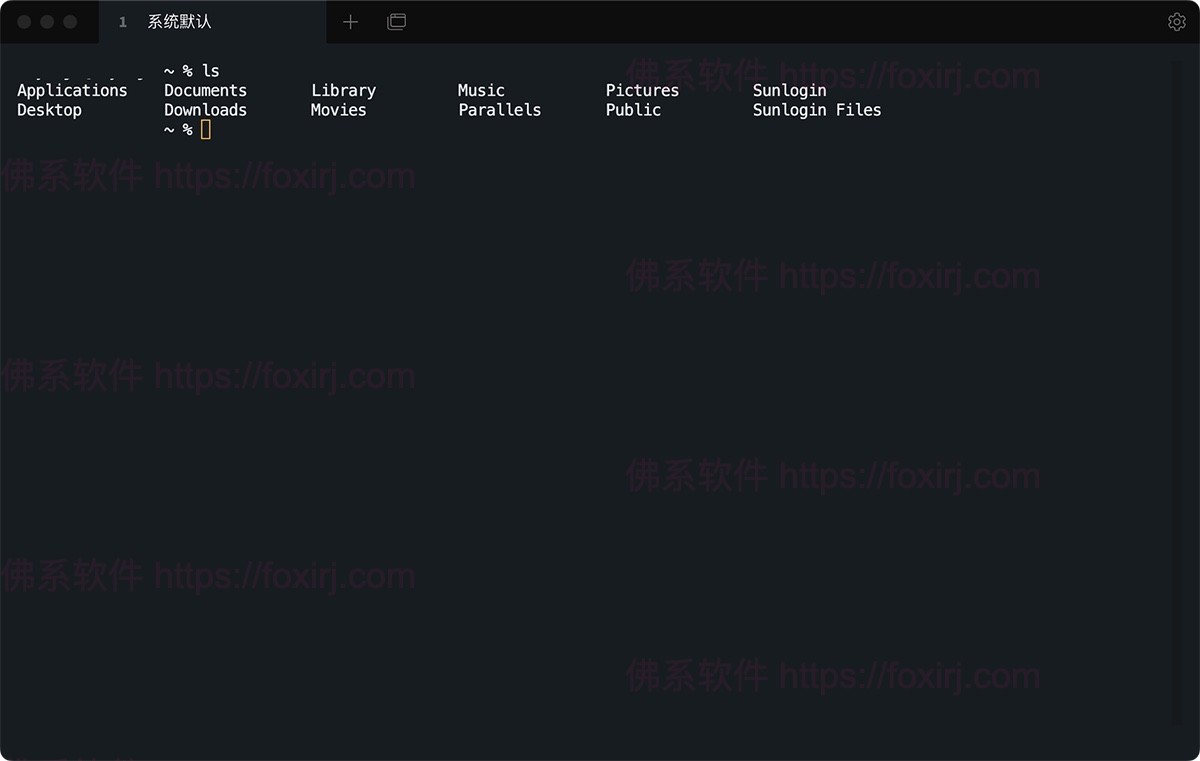Open the tab overview icon on the tab bar

tap(396, 21)
